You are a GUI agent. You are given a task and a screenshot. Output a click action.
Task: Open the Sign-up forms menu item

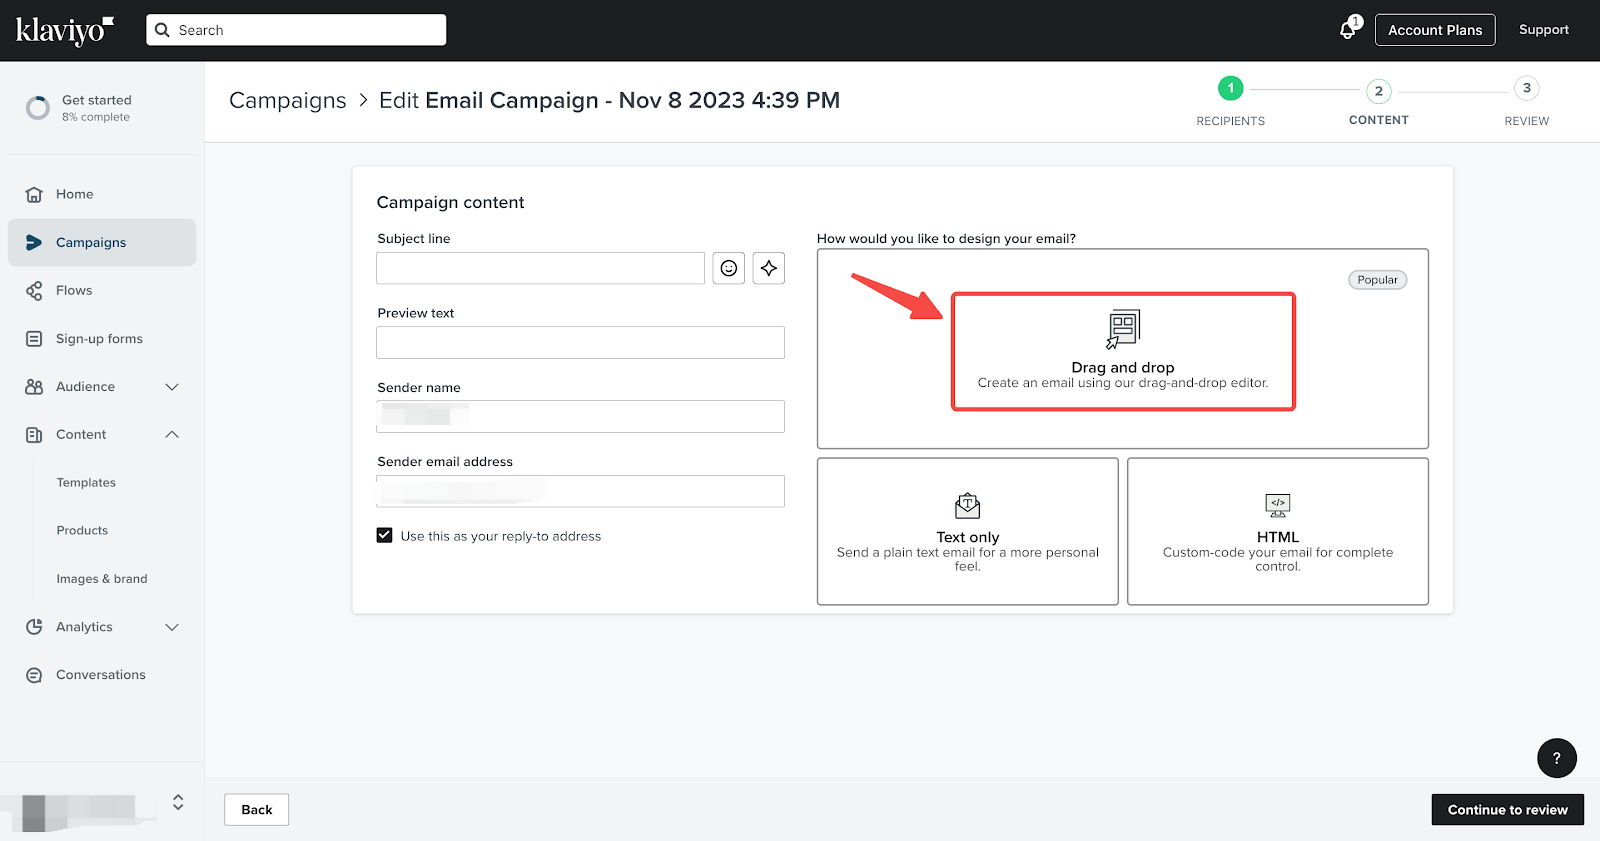point(102,339)
